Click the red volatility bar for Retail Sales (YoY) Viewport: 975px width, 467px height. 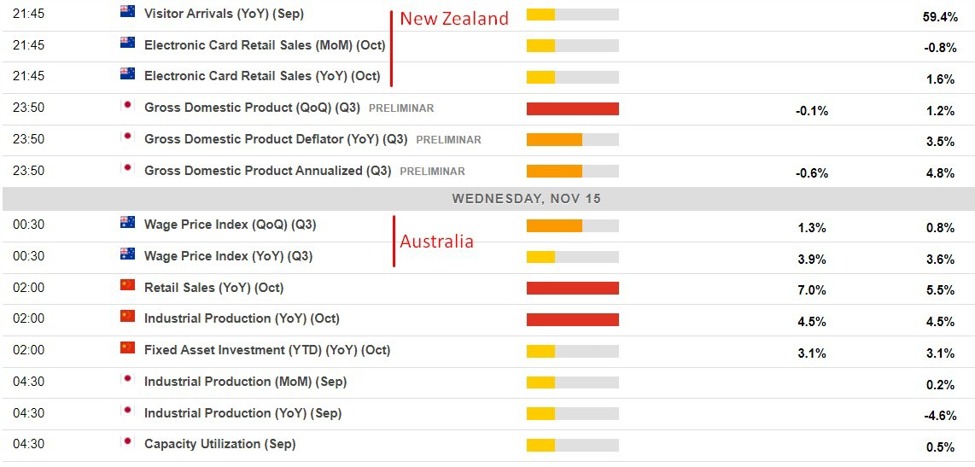click(x=573, y=288)
